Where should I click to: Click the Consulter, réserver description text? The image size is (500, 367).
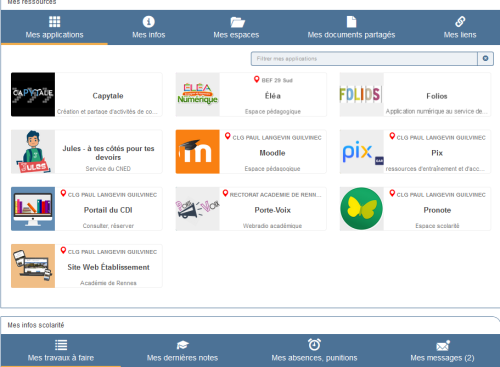click(x=108, y=226)
